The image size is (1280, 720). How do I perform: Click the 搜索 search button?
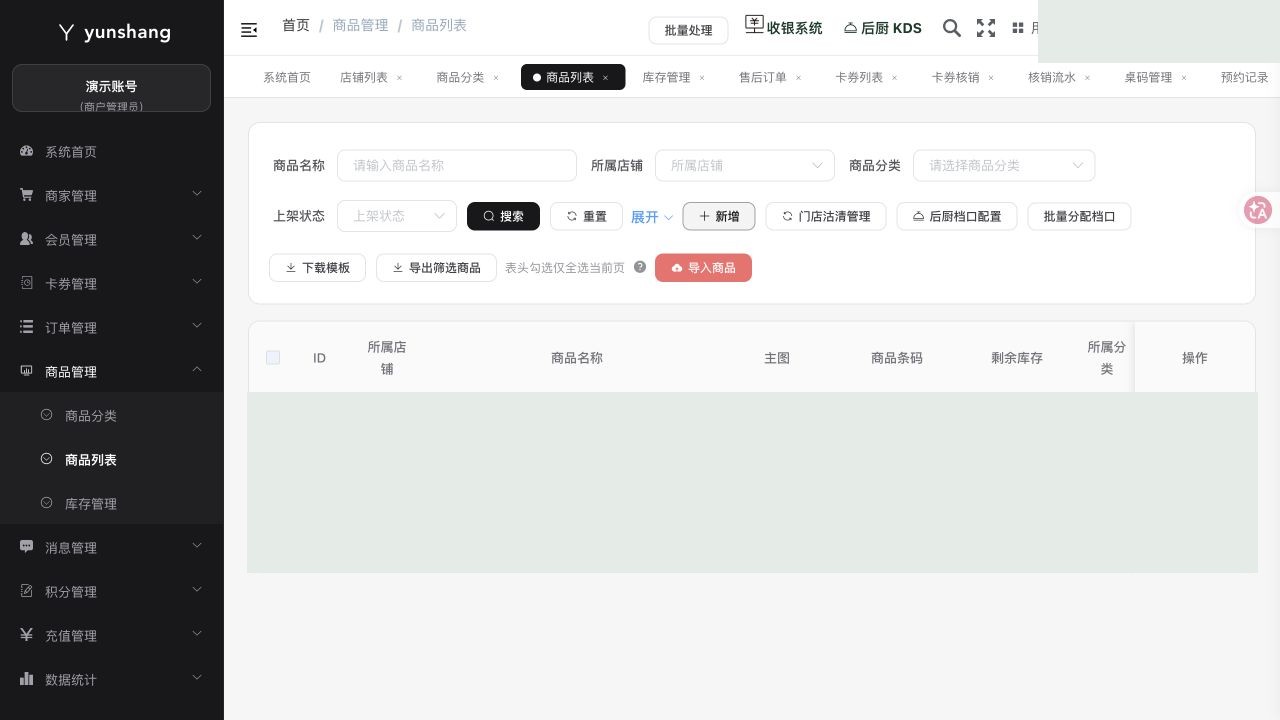(x=503, y=216)
